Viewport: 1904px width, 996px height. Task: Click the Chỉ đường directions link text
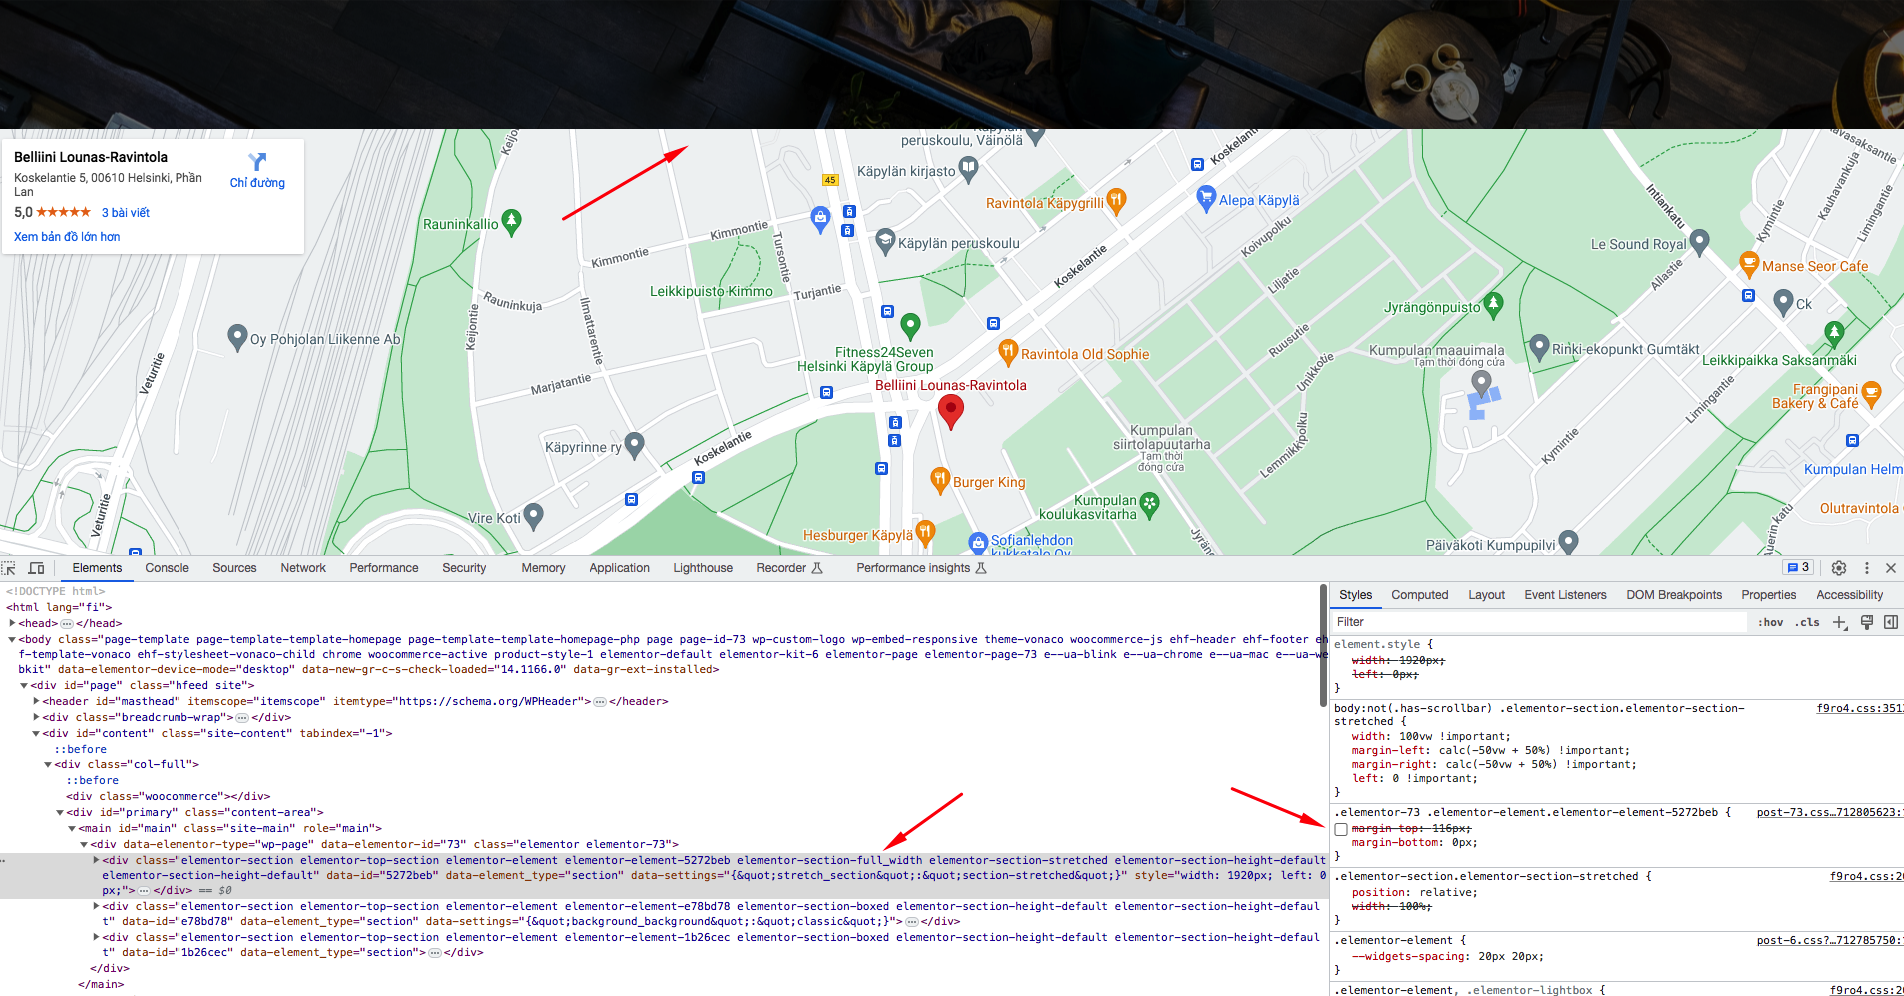click(257, 183)
